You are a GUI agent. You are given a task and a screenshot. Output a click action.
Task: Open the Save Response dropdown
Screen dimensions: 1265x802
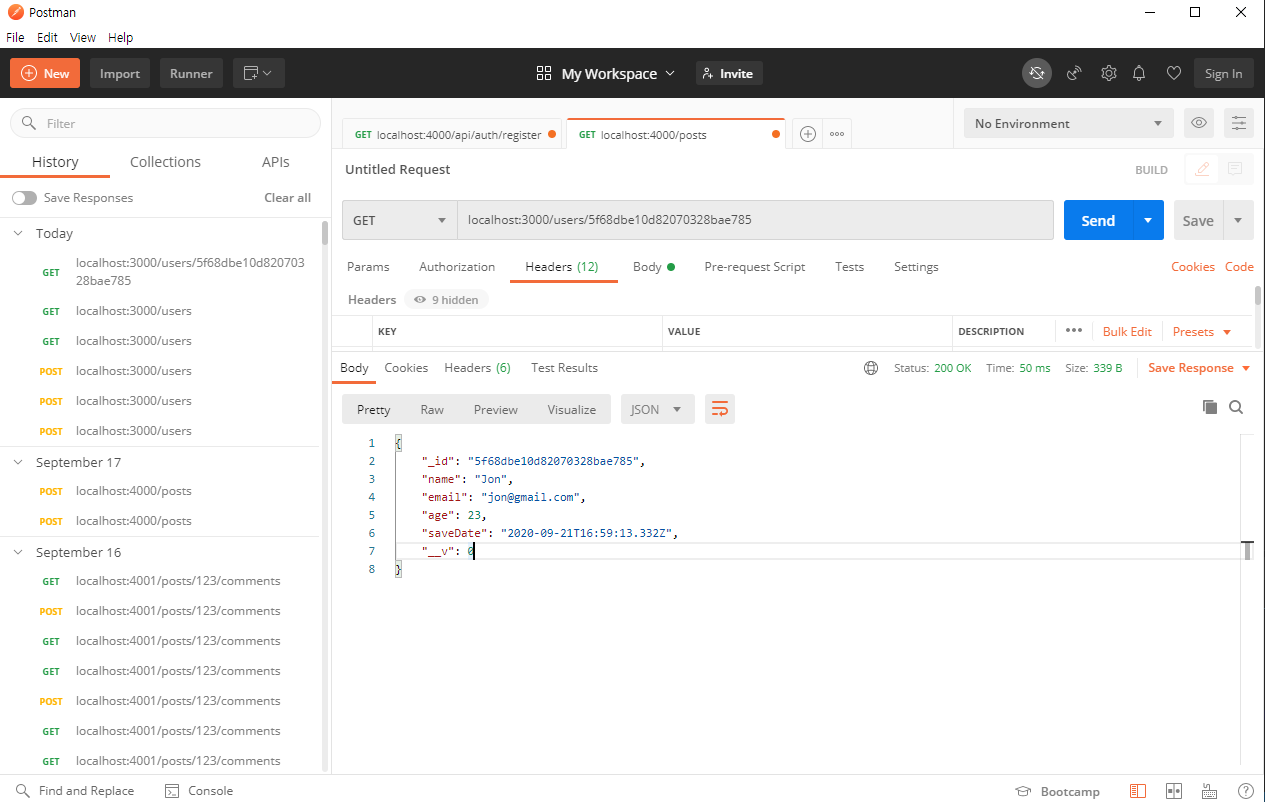[1199, 368]
